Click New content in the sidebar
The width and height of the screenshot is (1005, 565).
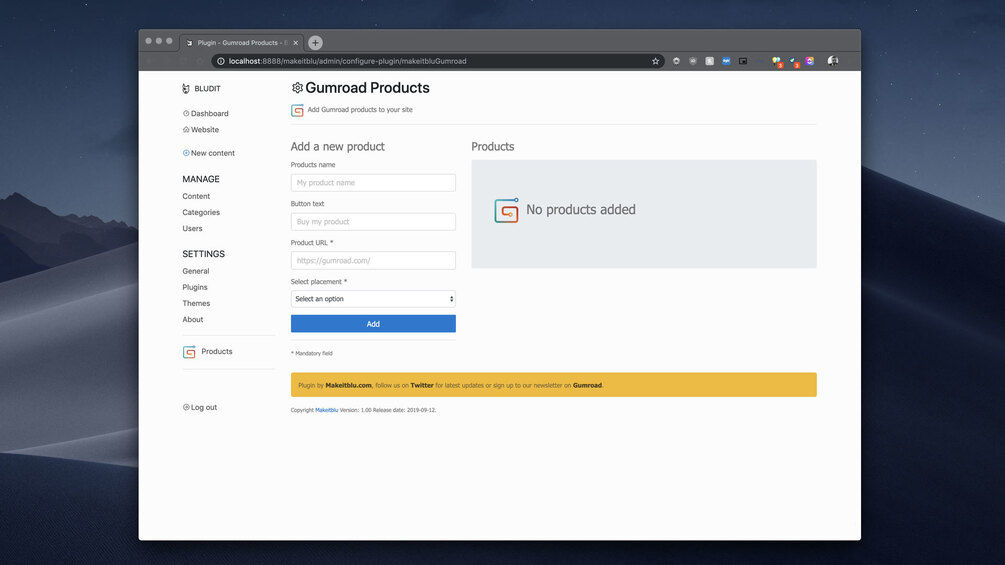[x=212, y=153]
